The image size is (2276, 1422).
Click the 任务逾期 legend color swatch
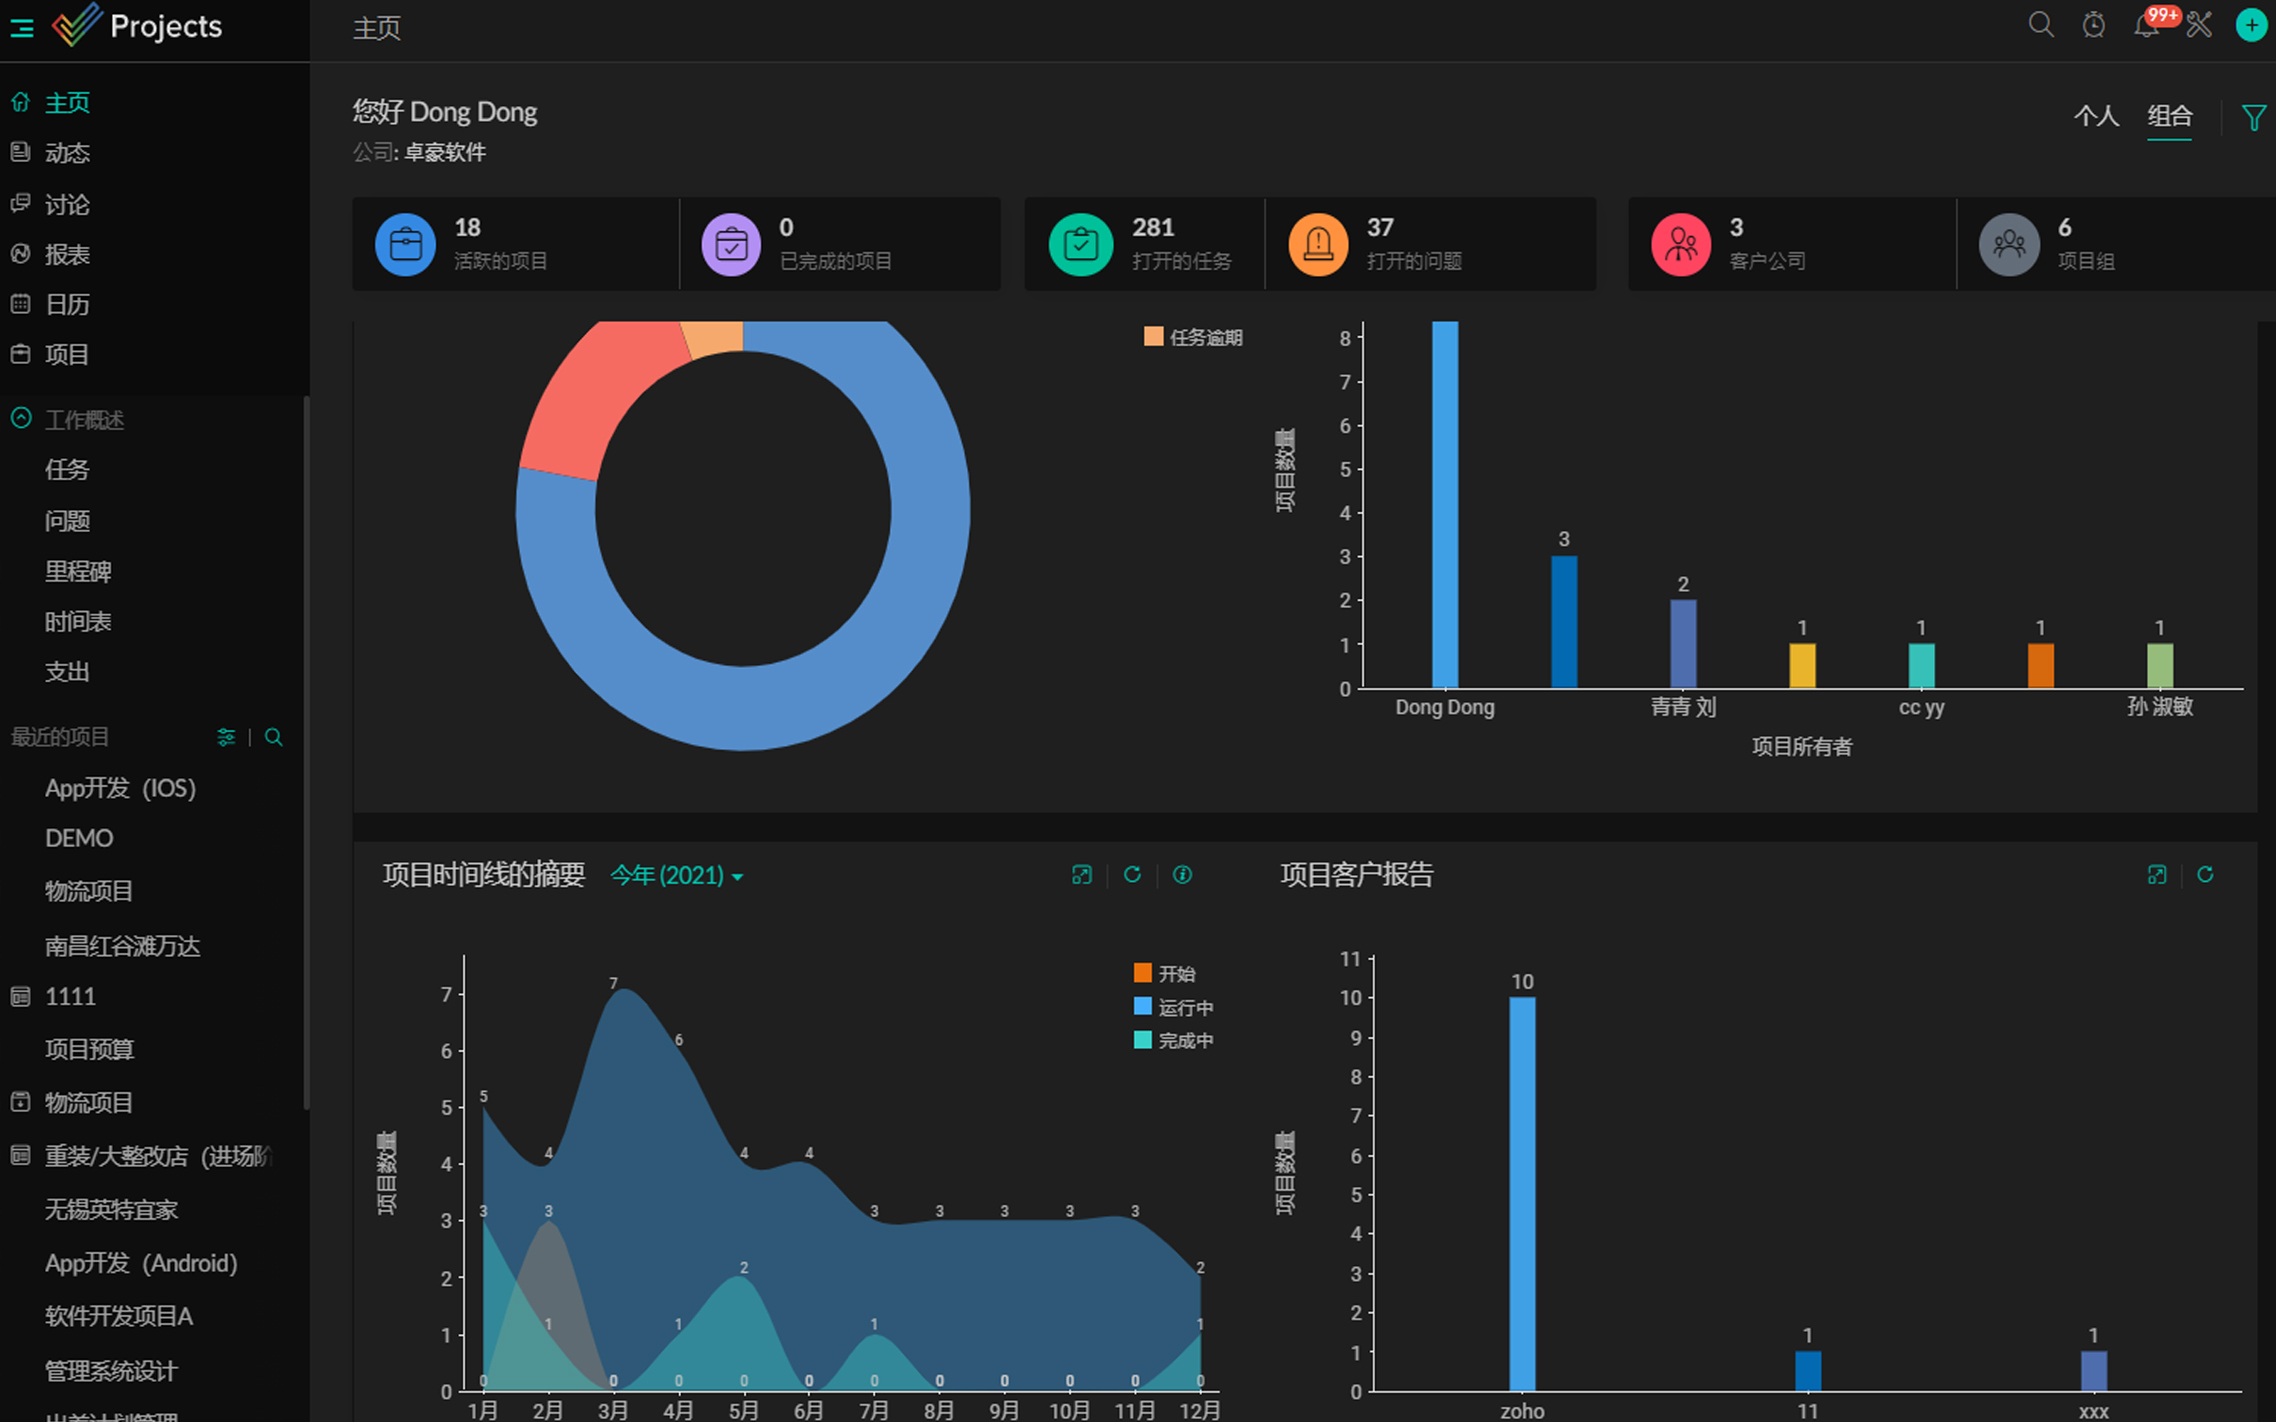point(1153,337)
